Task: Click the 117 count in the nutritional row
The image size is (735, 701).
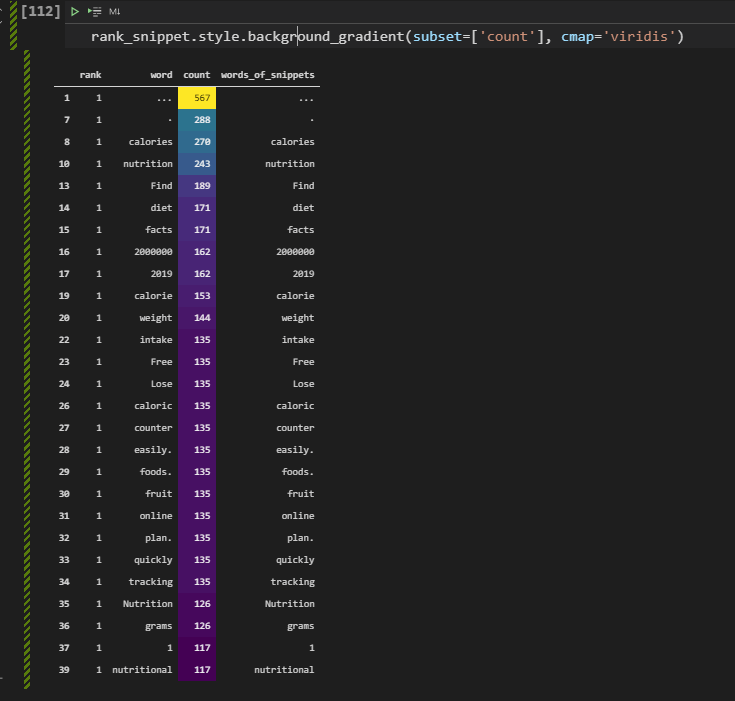Action: pos(197,670)
